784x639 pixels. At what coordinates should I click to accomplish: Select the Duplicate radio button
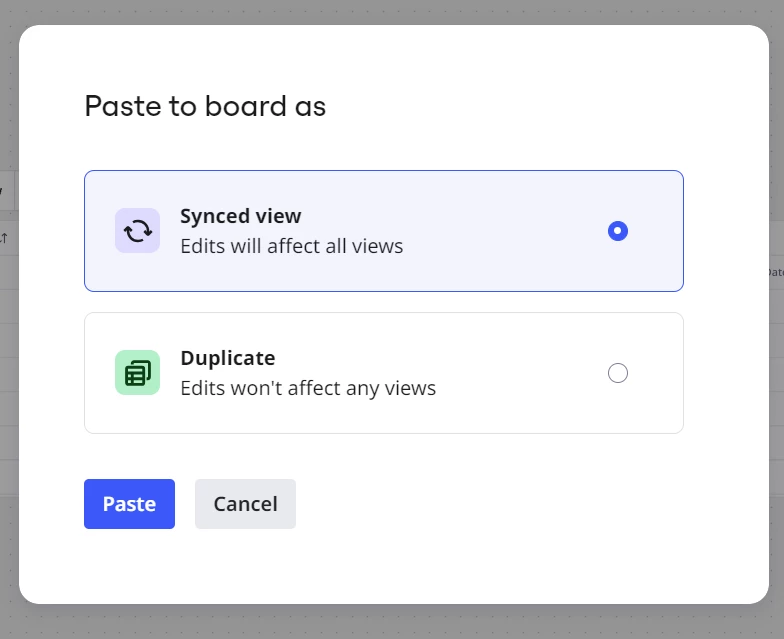click(x=618, y=373)
